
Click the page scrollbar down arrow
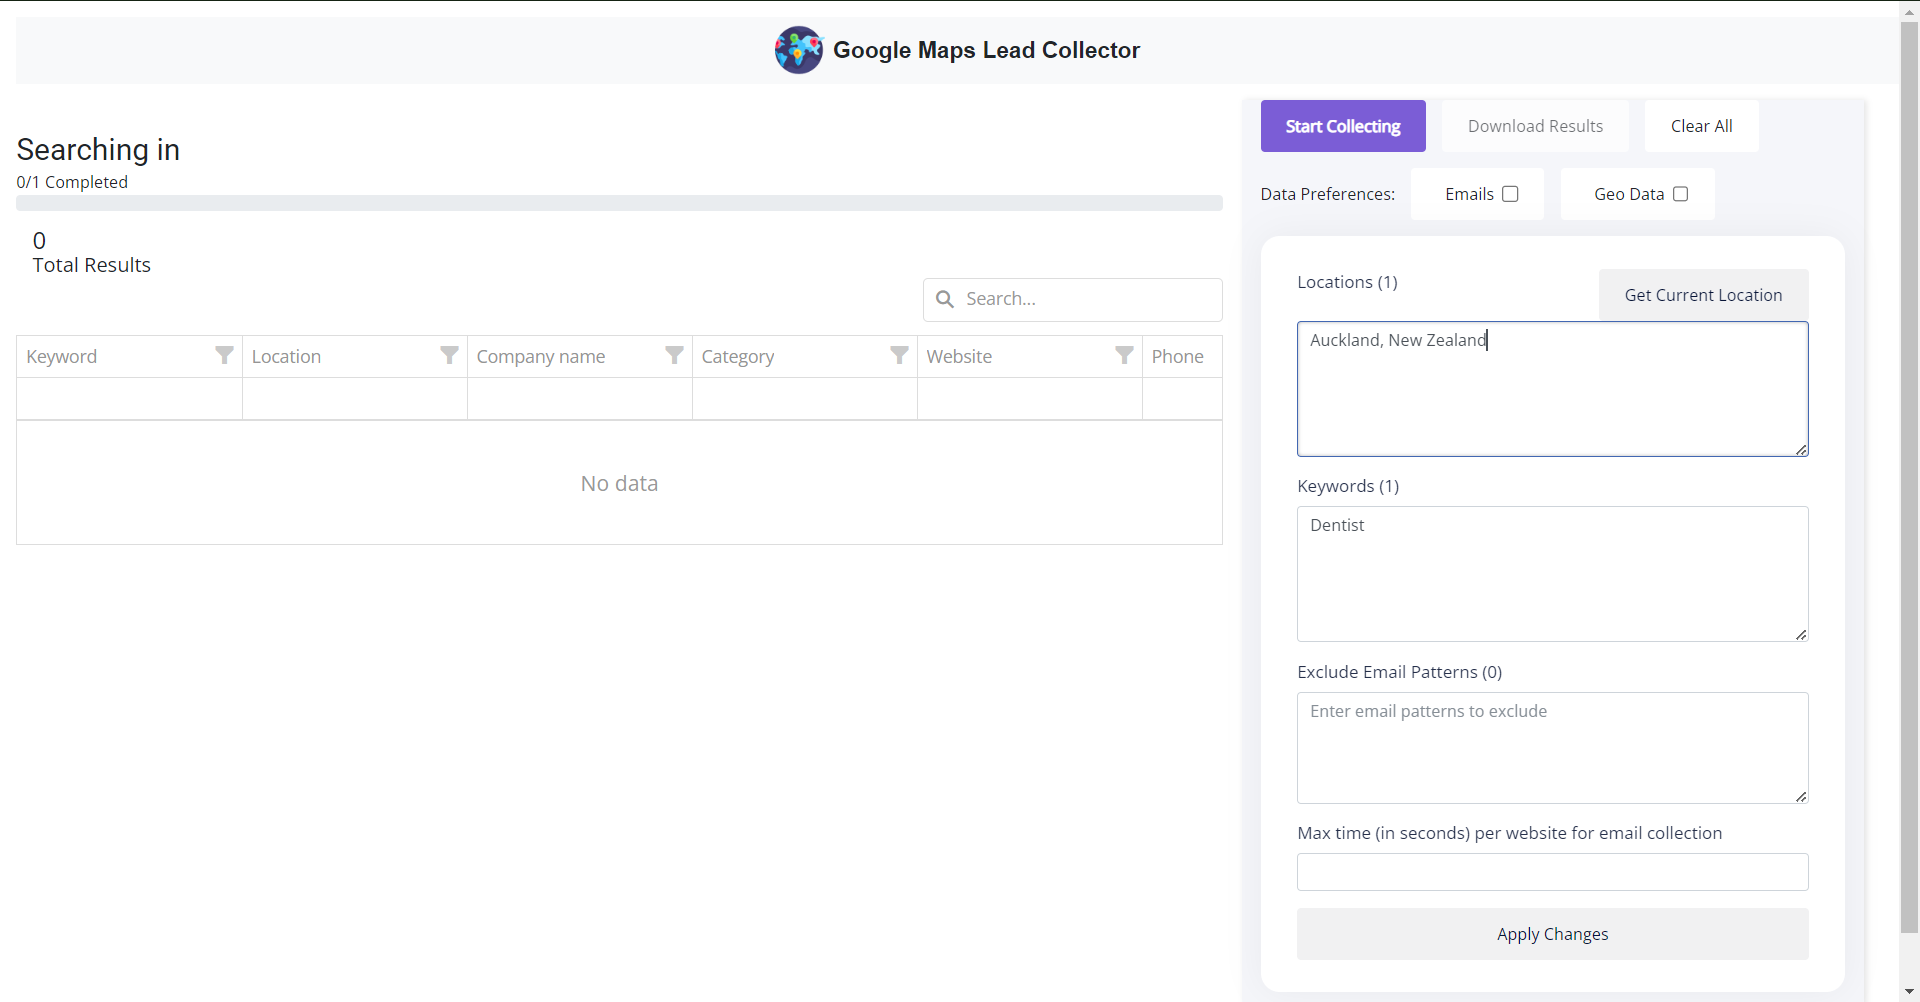click(x=1909, y=992)
